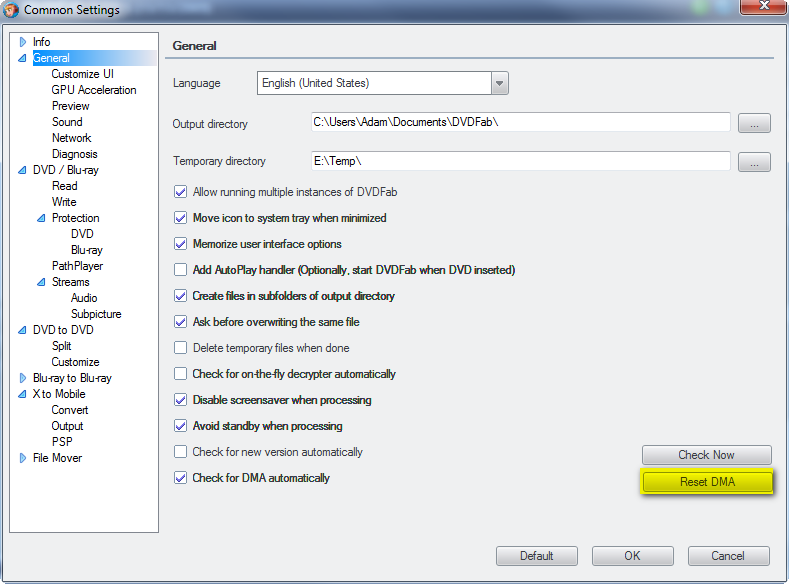Open Convert settings page
Viewport: 789px width, 584px height.
tap(69, 410)
